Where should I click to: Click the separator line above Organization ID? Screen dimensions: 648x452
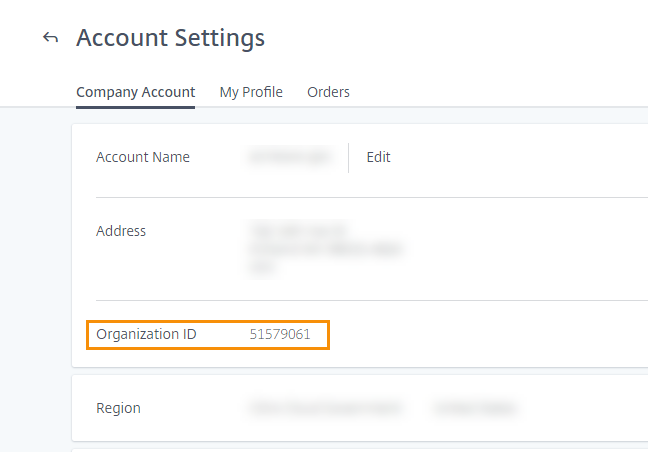370,300
